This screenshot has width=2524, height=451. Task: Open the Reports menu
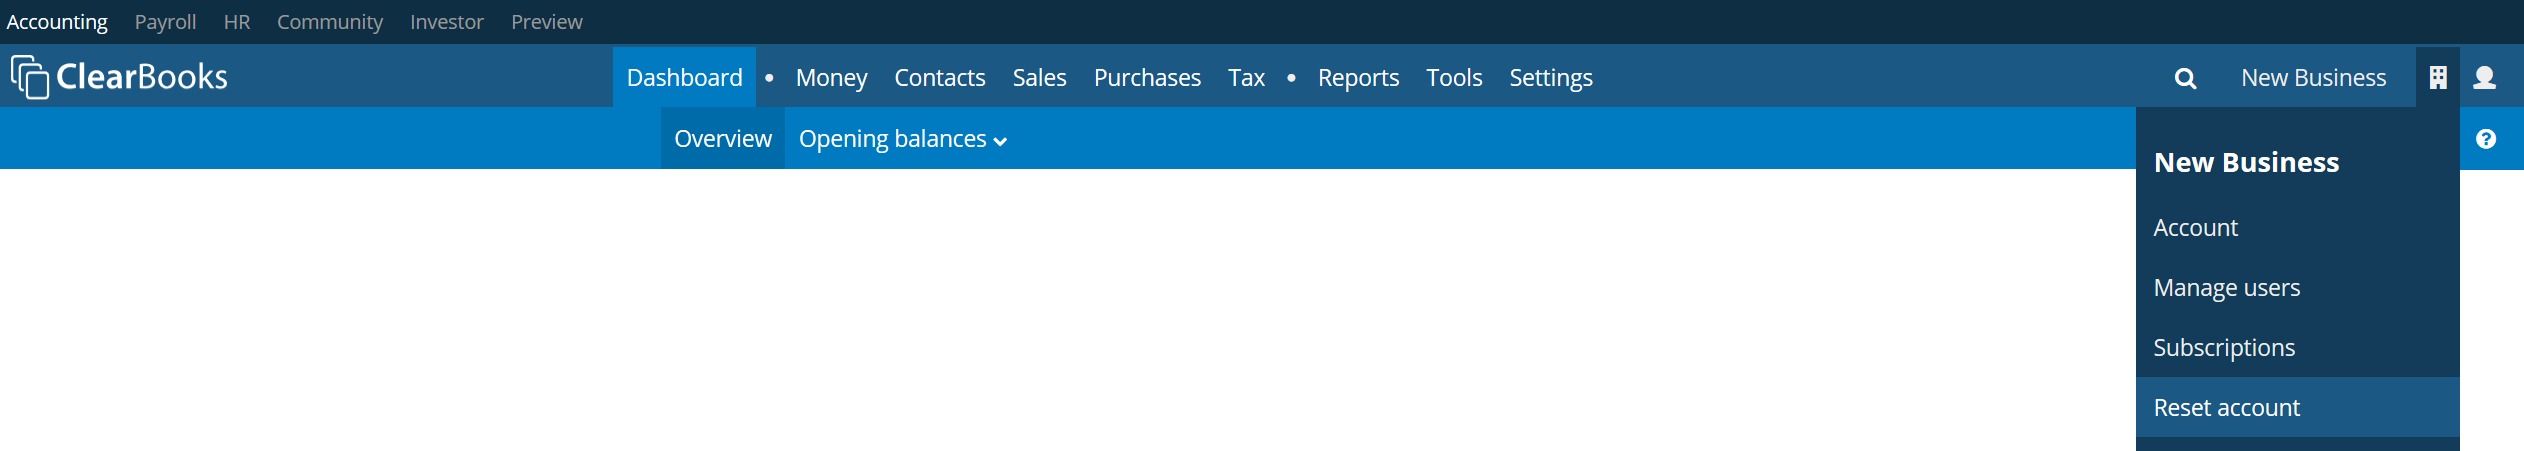pos(1358,77)
